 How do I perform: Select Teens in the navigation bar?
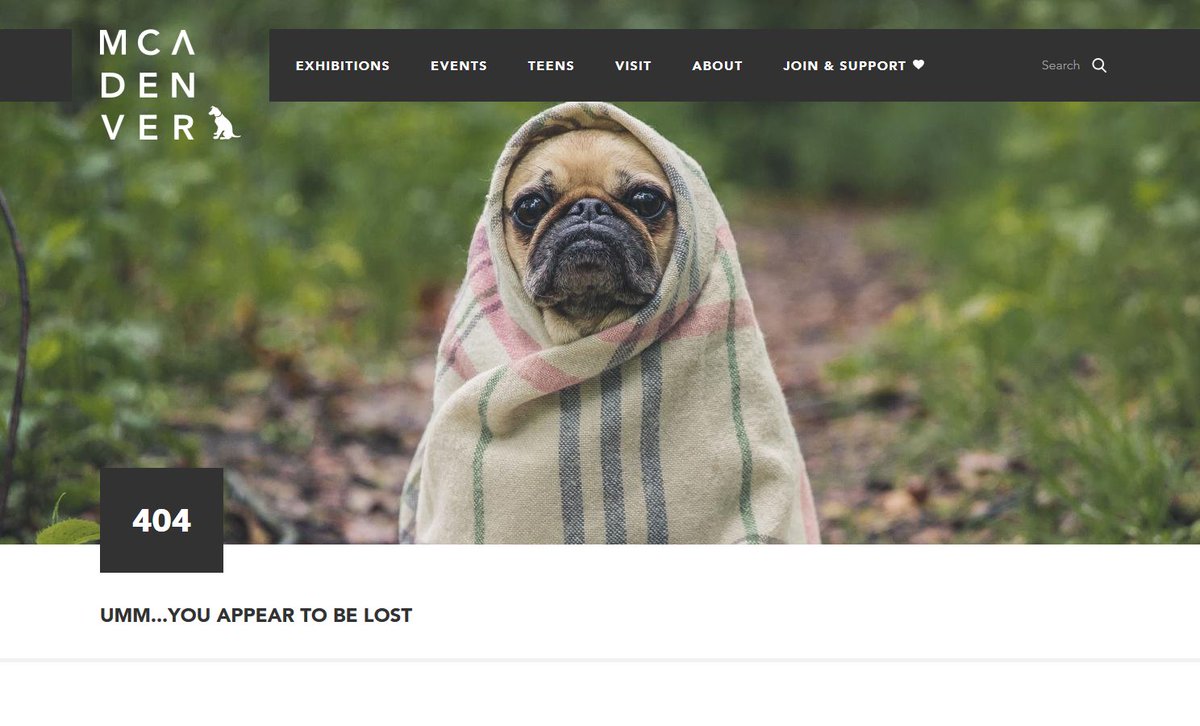click(551, 66)
